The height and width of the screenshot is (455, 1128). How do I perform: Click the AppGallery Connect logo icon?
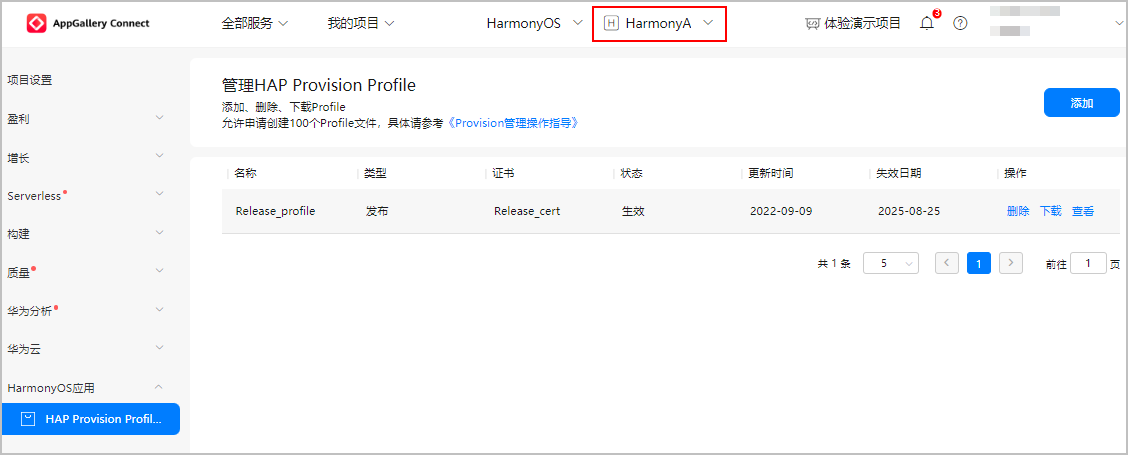(37, 24)
